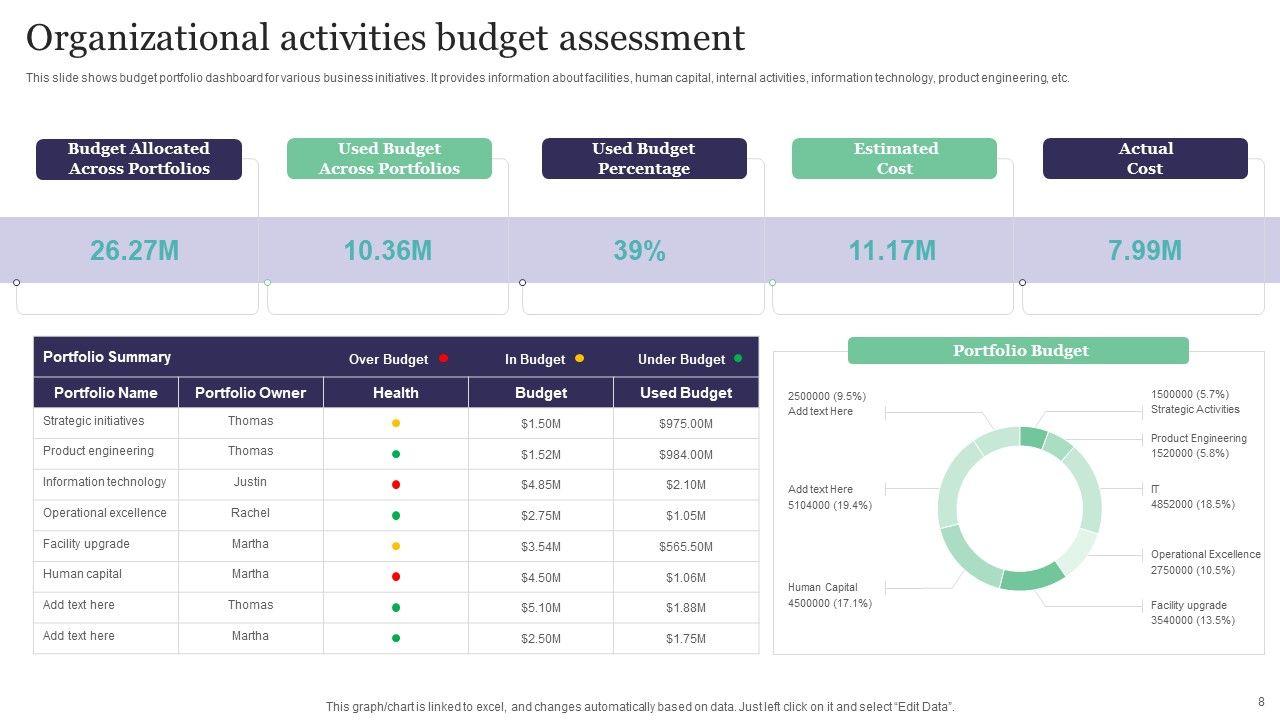
Task: Click the 39% used budget value
Action: coord(639,251)
